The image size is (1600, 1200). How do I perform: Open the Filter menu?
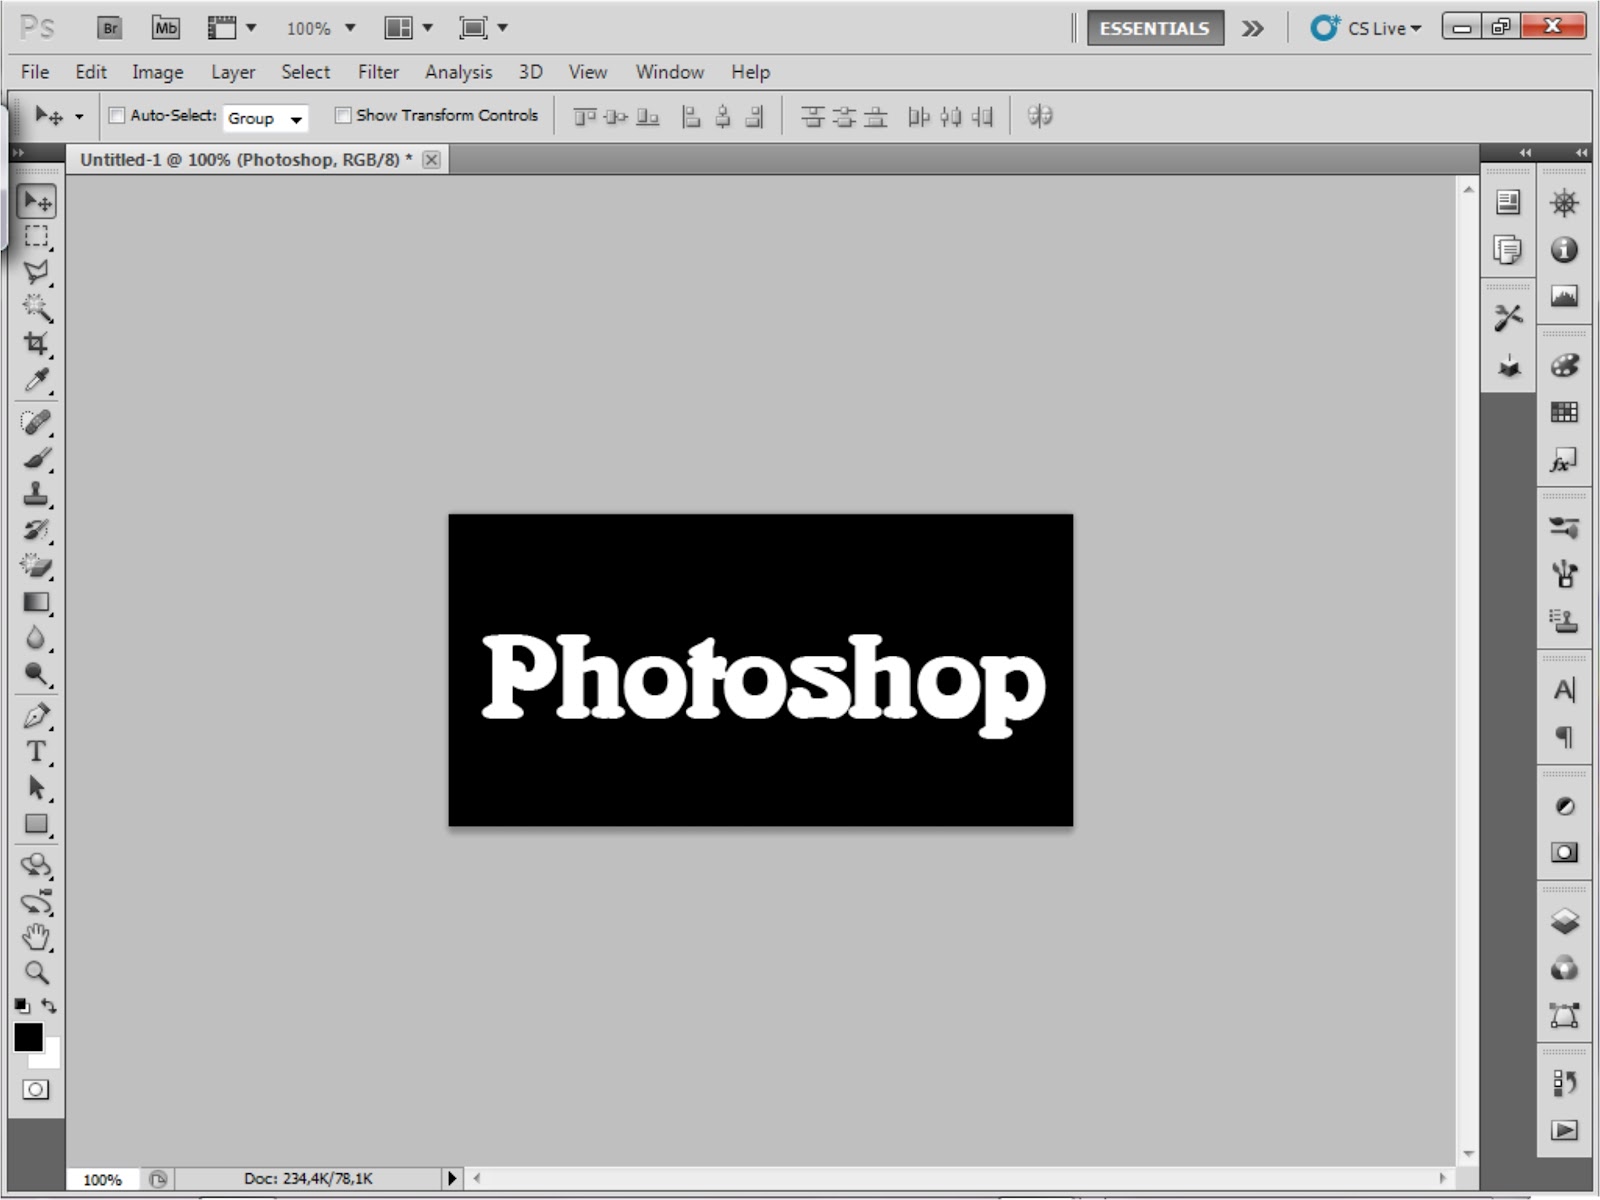(378, 72)
